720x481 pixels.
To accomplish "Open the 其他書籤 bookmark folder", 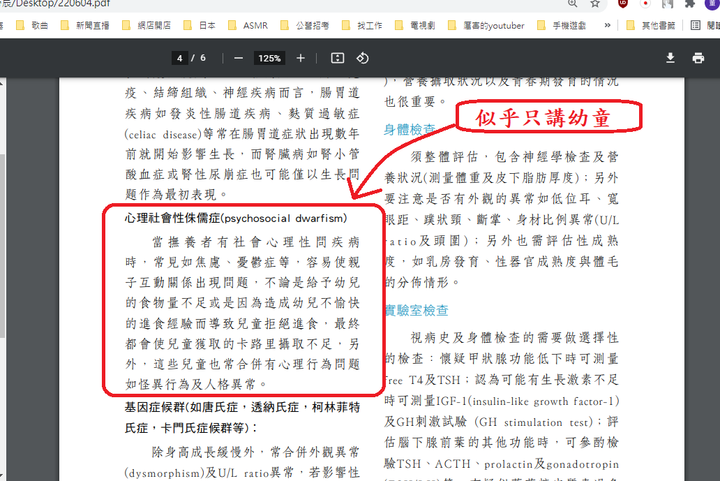I will 651,25.
